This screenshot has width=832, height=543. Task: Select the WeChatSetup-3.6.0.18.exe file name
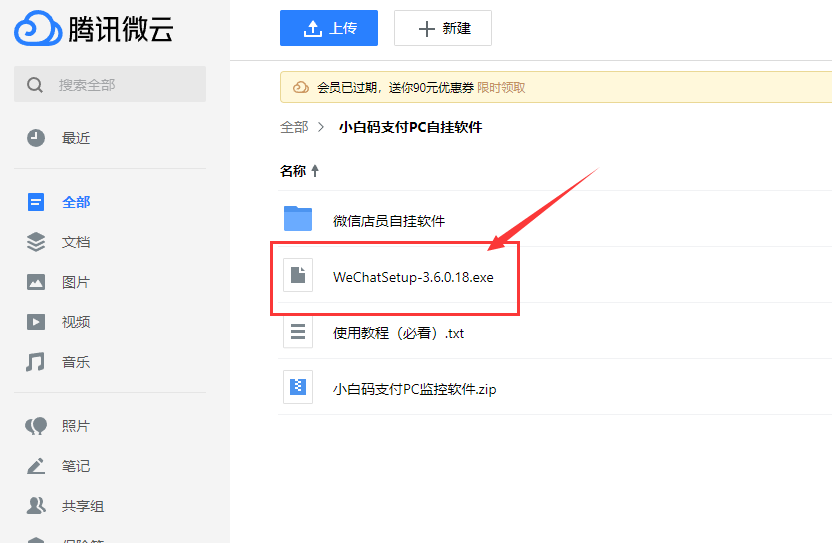(x=413, y=277)
